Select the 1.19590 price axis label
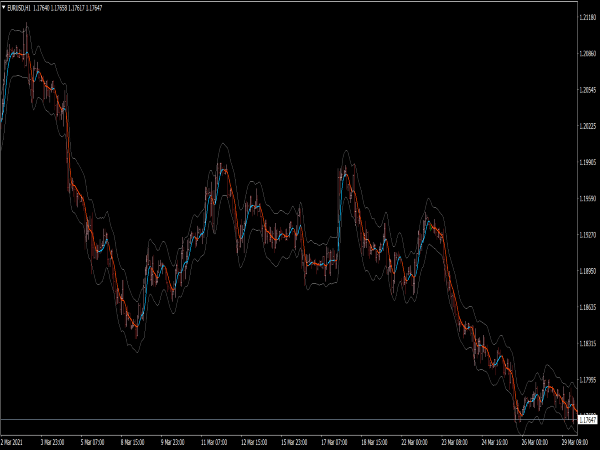This screenshot has height=450, width=600. click(x=588, y=199)
